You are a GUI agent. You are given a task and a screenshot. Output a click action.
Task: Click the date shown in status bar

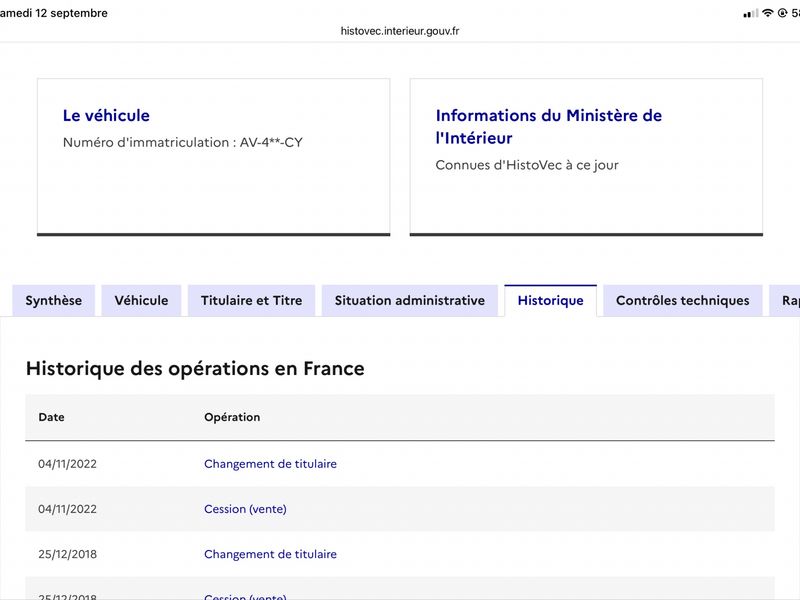pyautogui.click(x=54, y=13)
